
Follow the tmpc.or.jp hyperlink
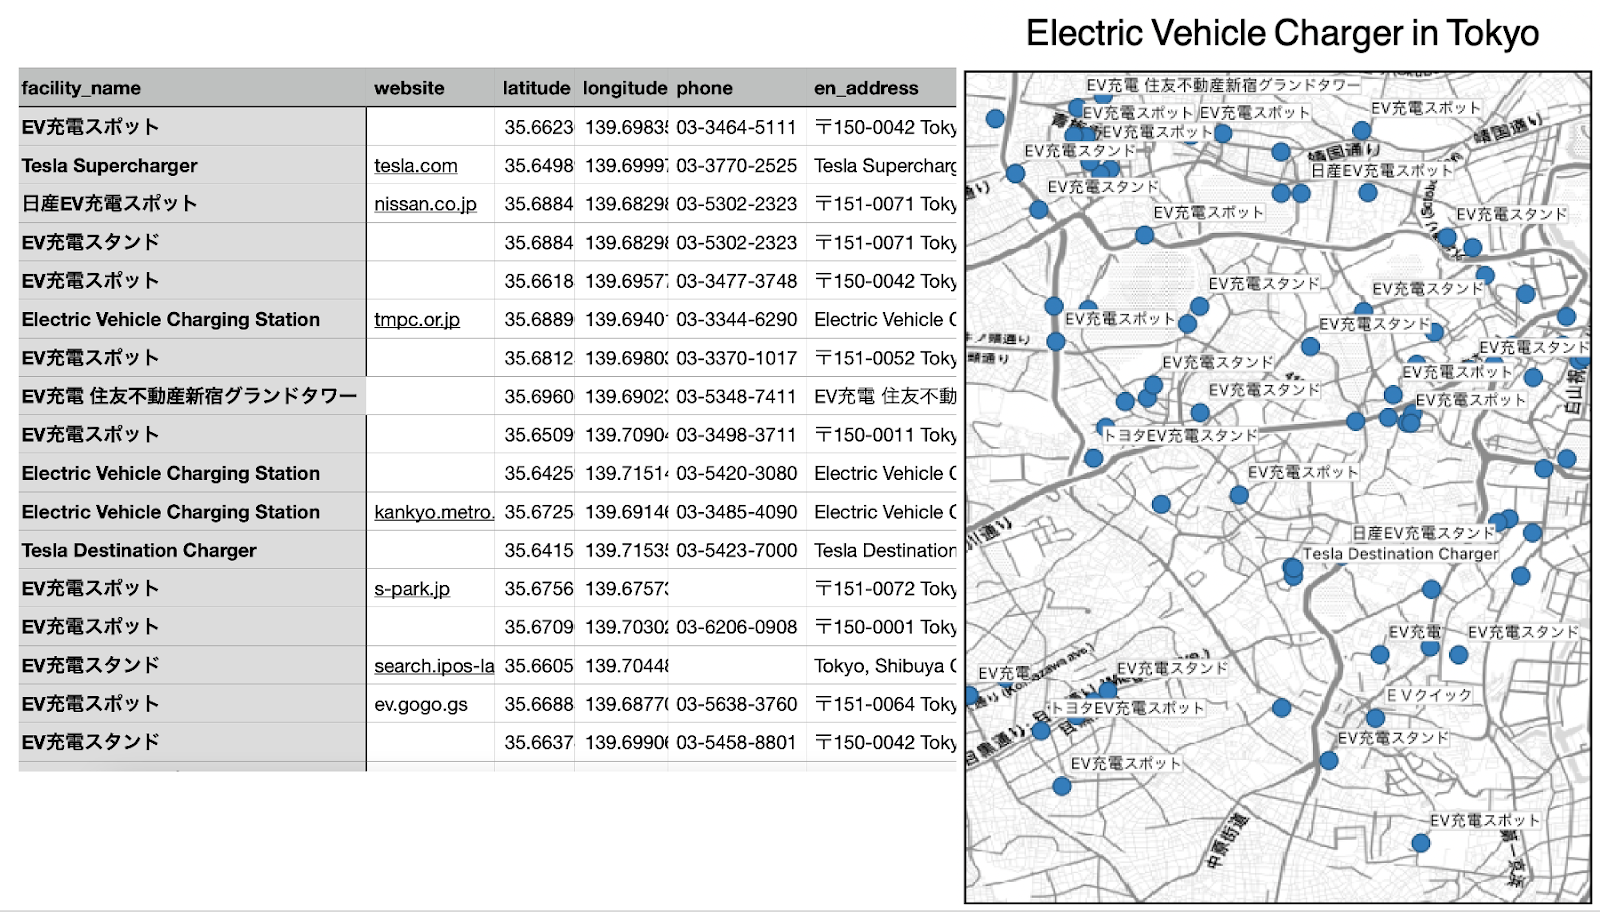[x=417, y=320]
